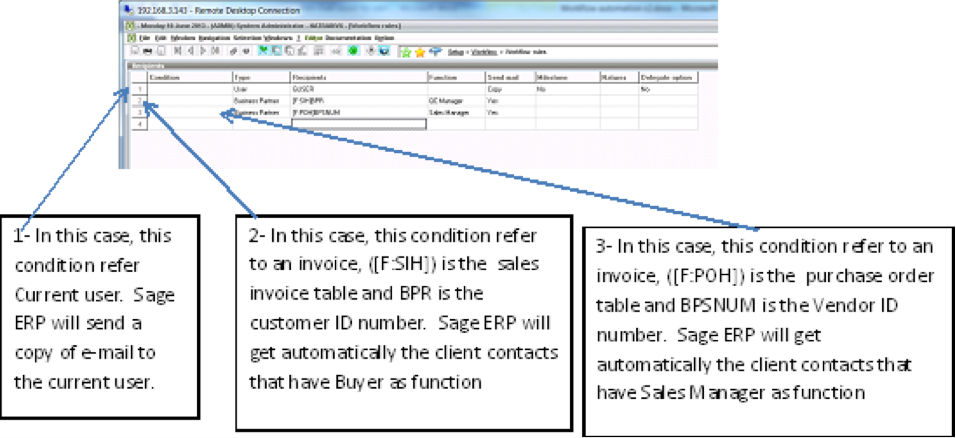Viewport: 956px width, 438px height.
Task: Open the Documentation menu
Action: point(343,37)
